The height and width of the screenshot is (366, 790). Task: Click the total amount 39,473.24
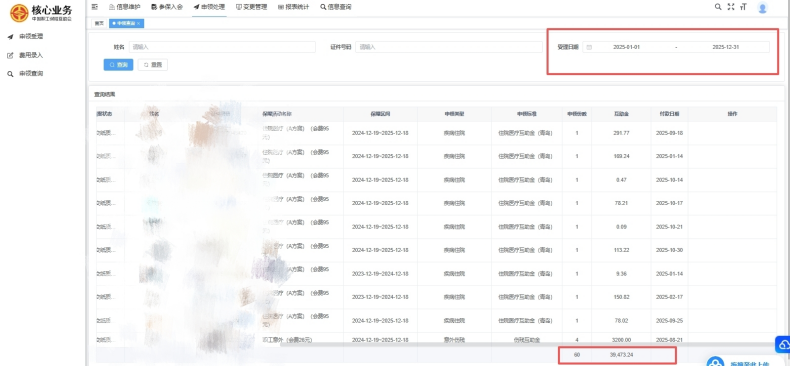click(x=621, y=355)
